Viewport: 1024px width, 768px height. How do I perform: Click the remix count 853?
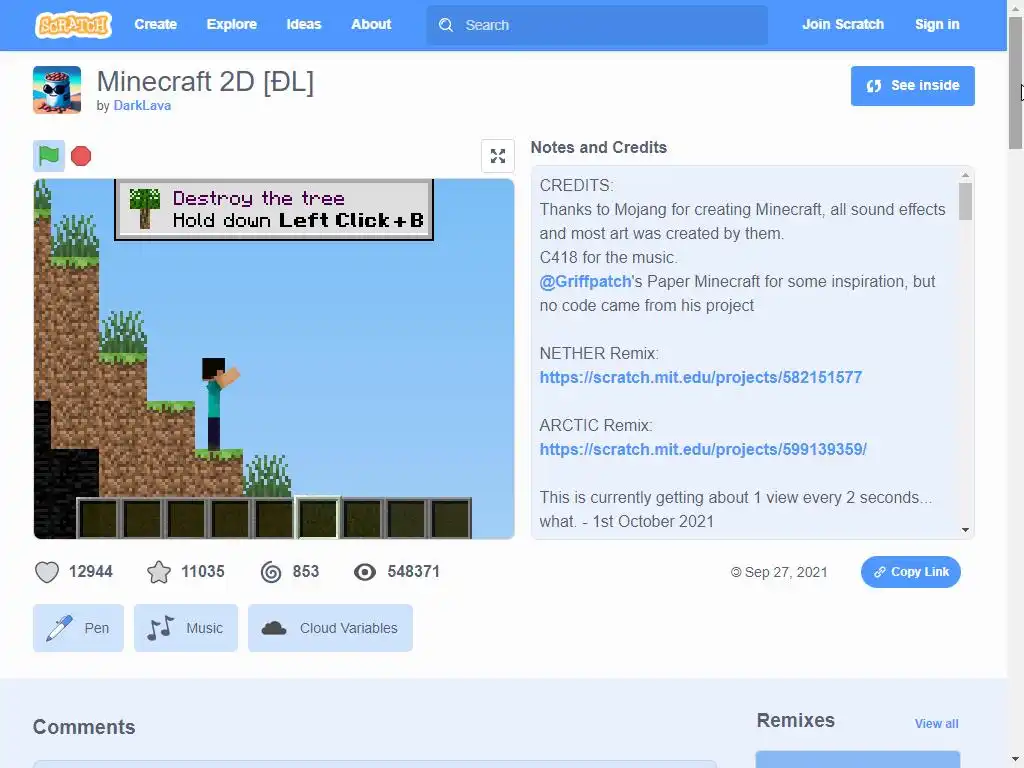(x=306, y=571)
